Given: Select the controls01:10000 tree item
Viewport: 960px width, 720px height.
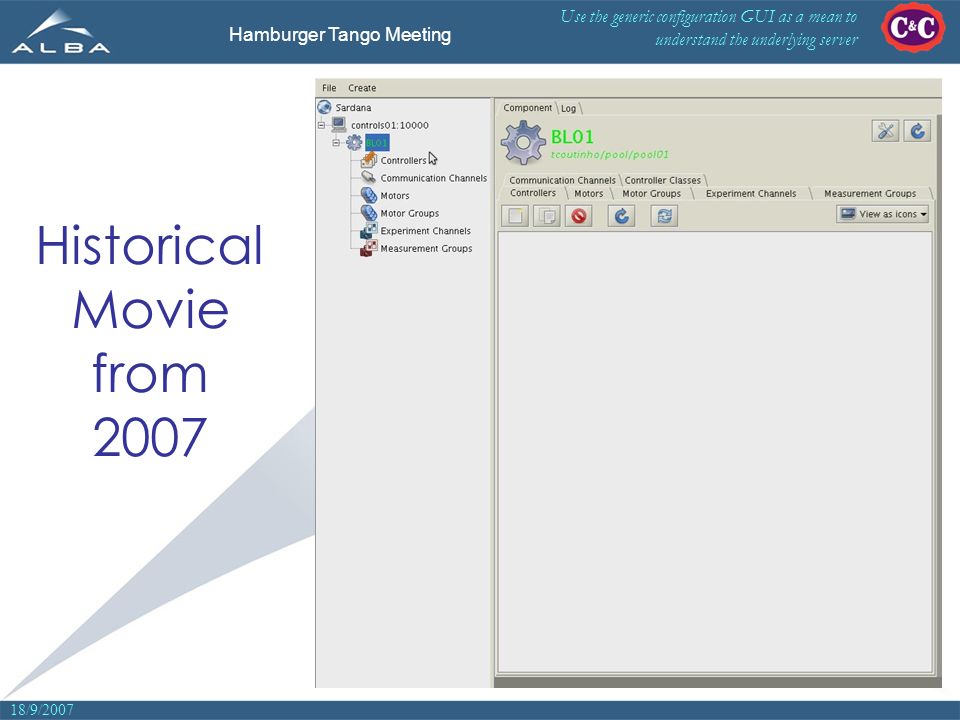Looking at the screenshot, I should click(389, 125).
